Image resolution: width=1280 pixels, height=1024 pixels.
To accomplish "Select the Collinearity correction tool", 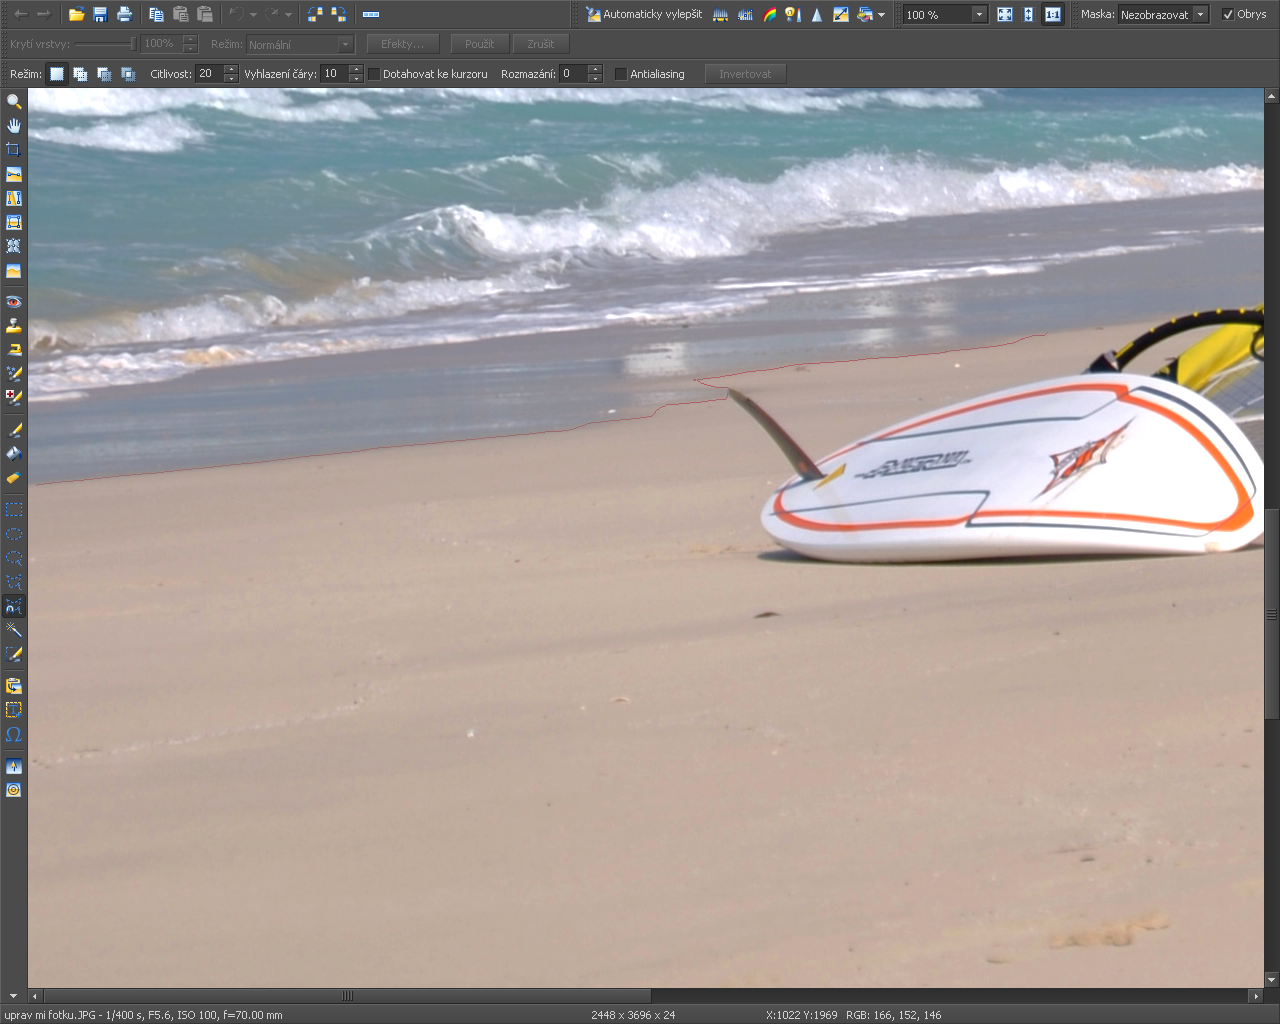I will 14,198.
